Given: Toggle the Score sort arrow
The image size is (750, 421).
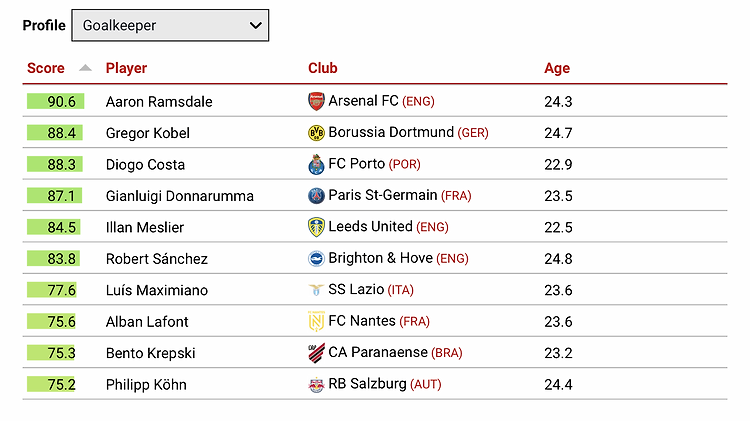Looking at the screenshot, I should click(85, 68).
